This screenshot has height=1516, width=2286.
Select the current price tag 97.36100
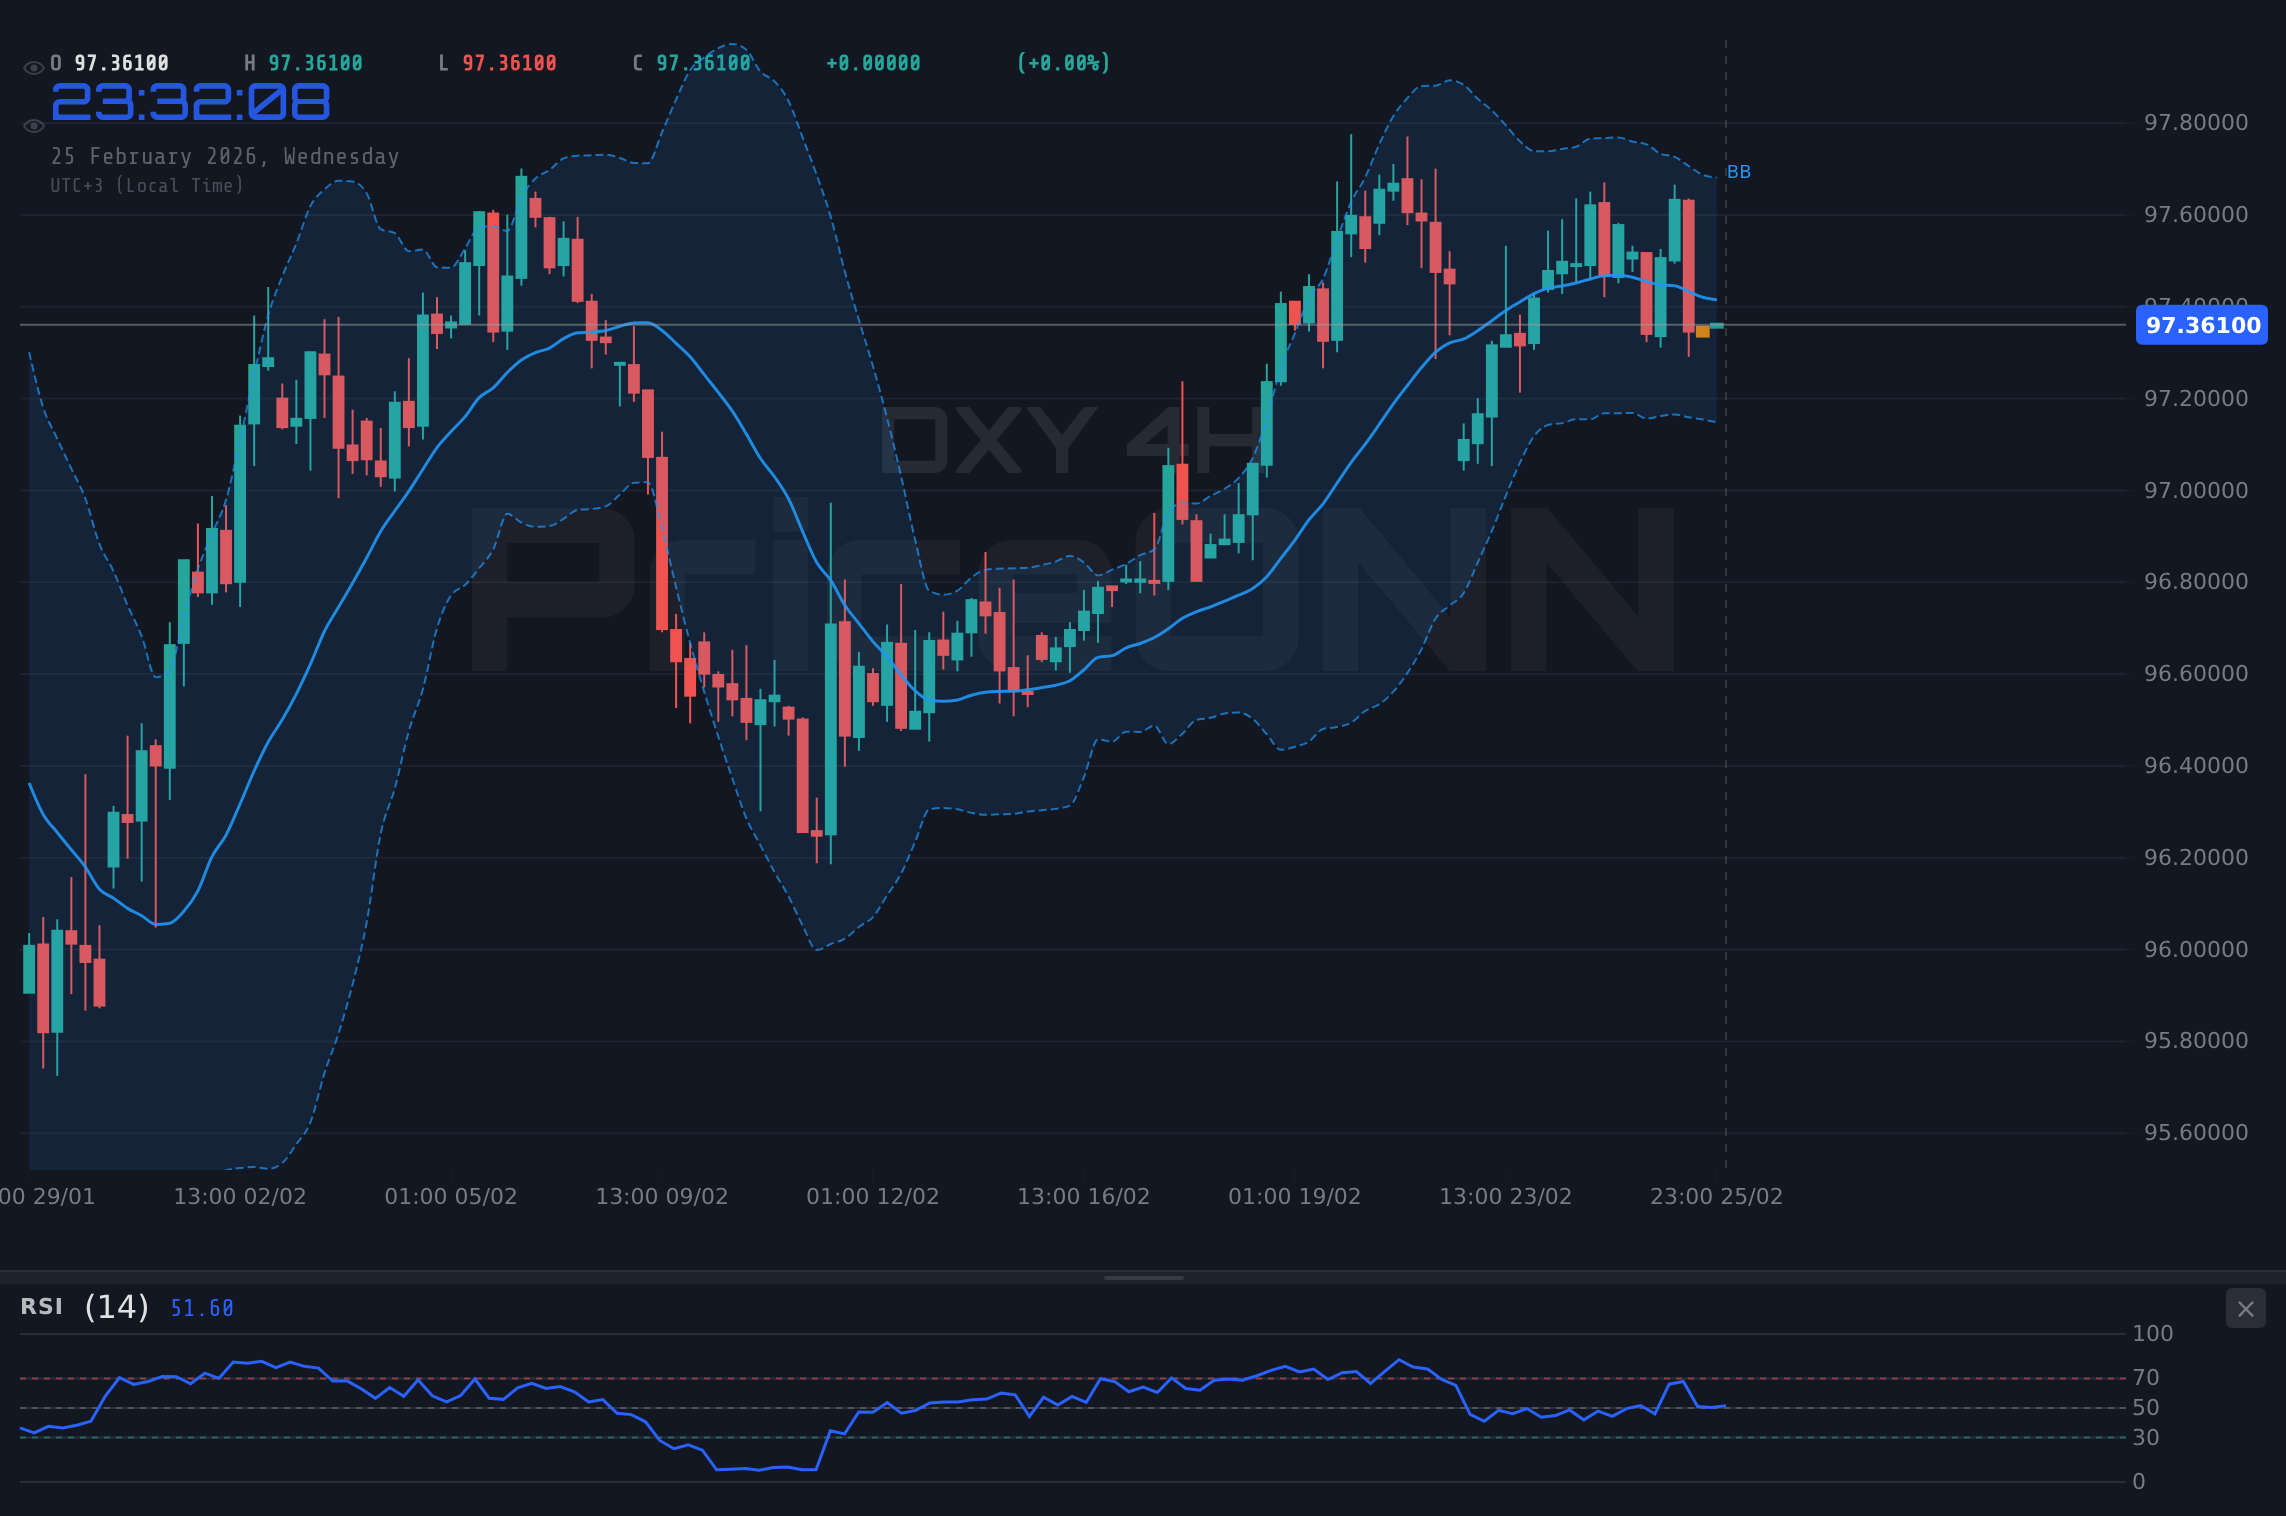click(2200, 325)
